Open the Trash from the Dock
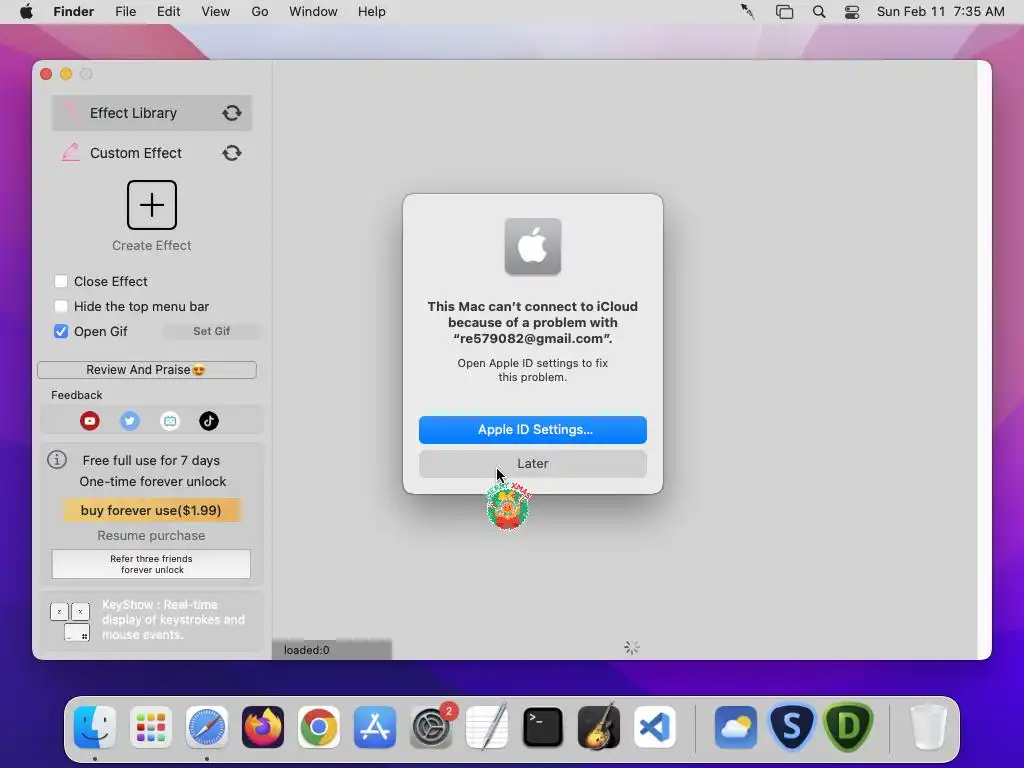 coord(928,727)
